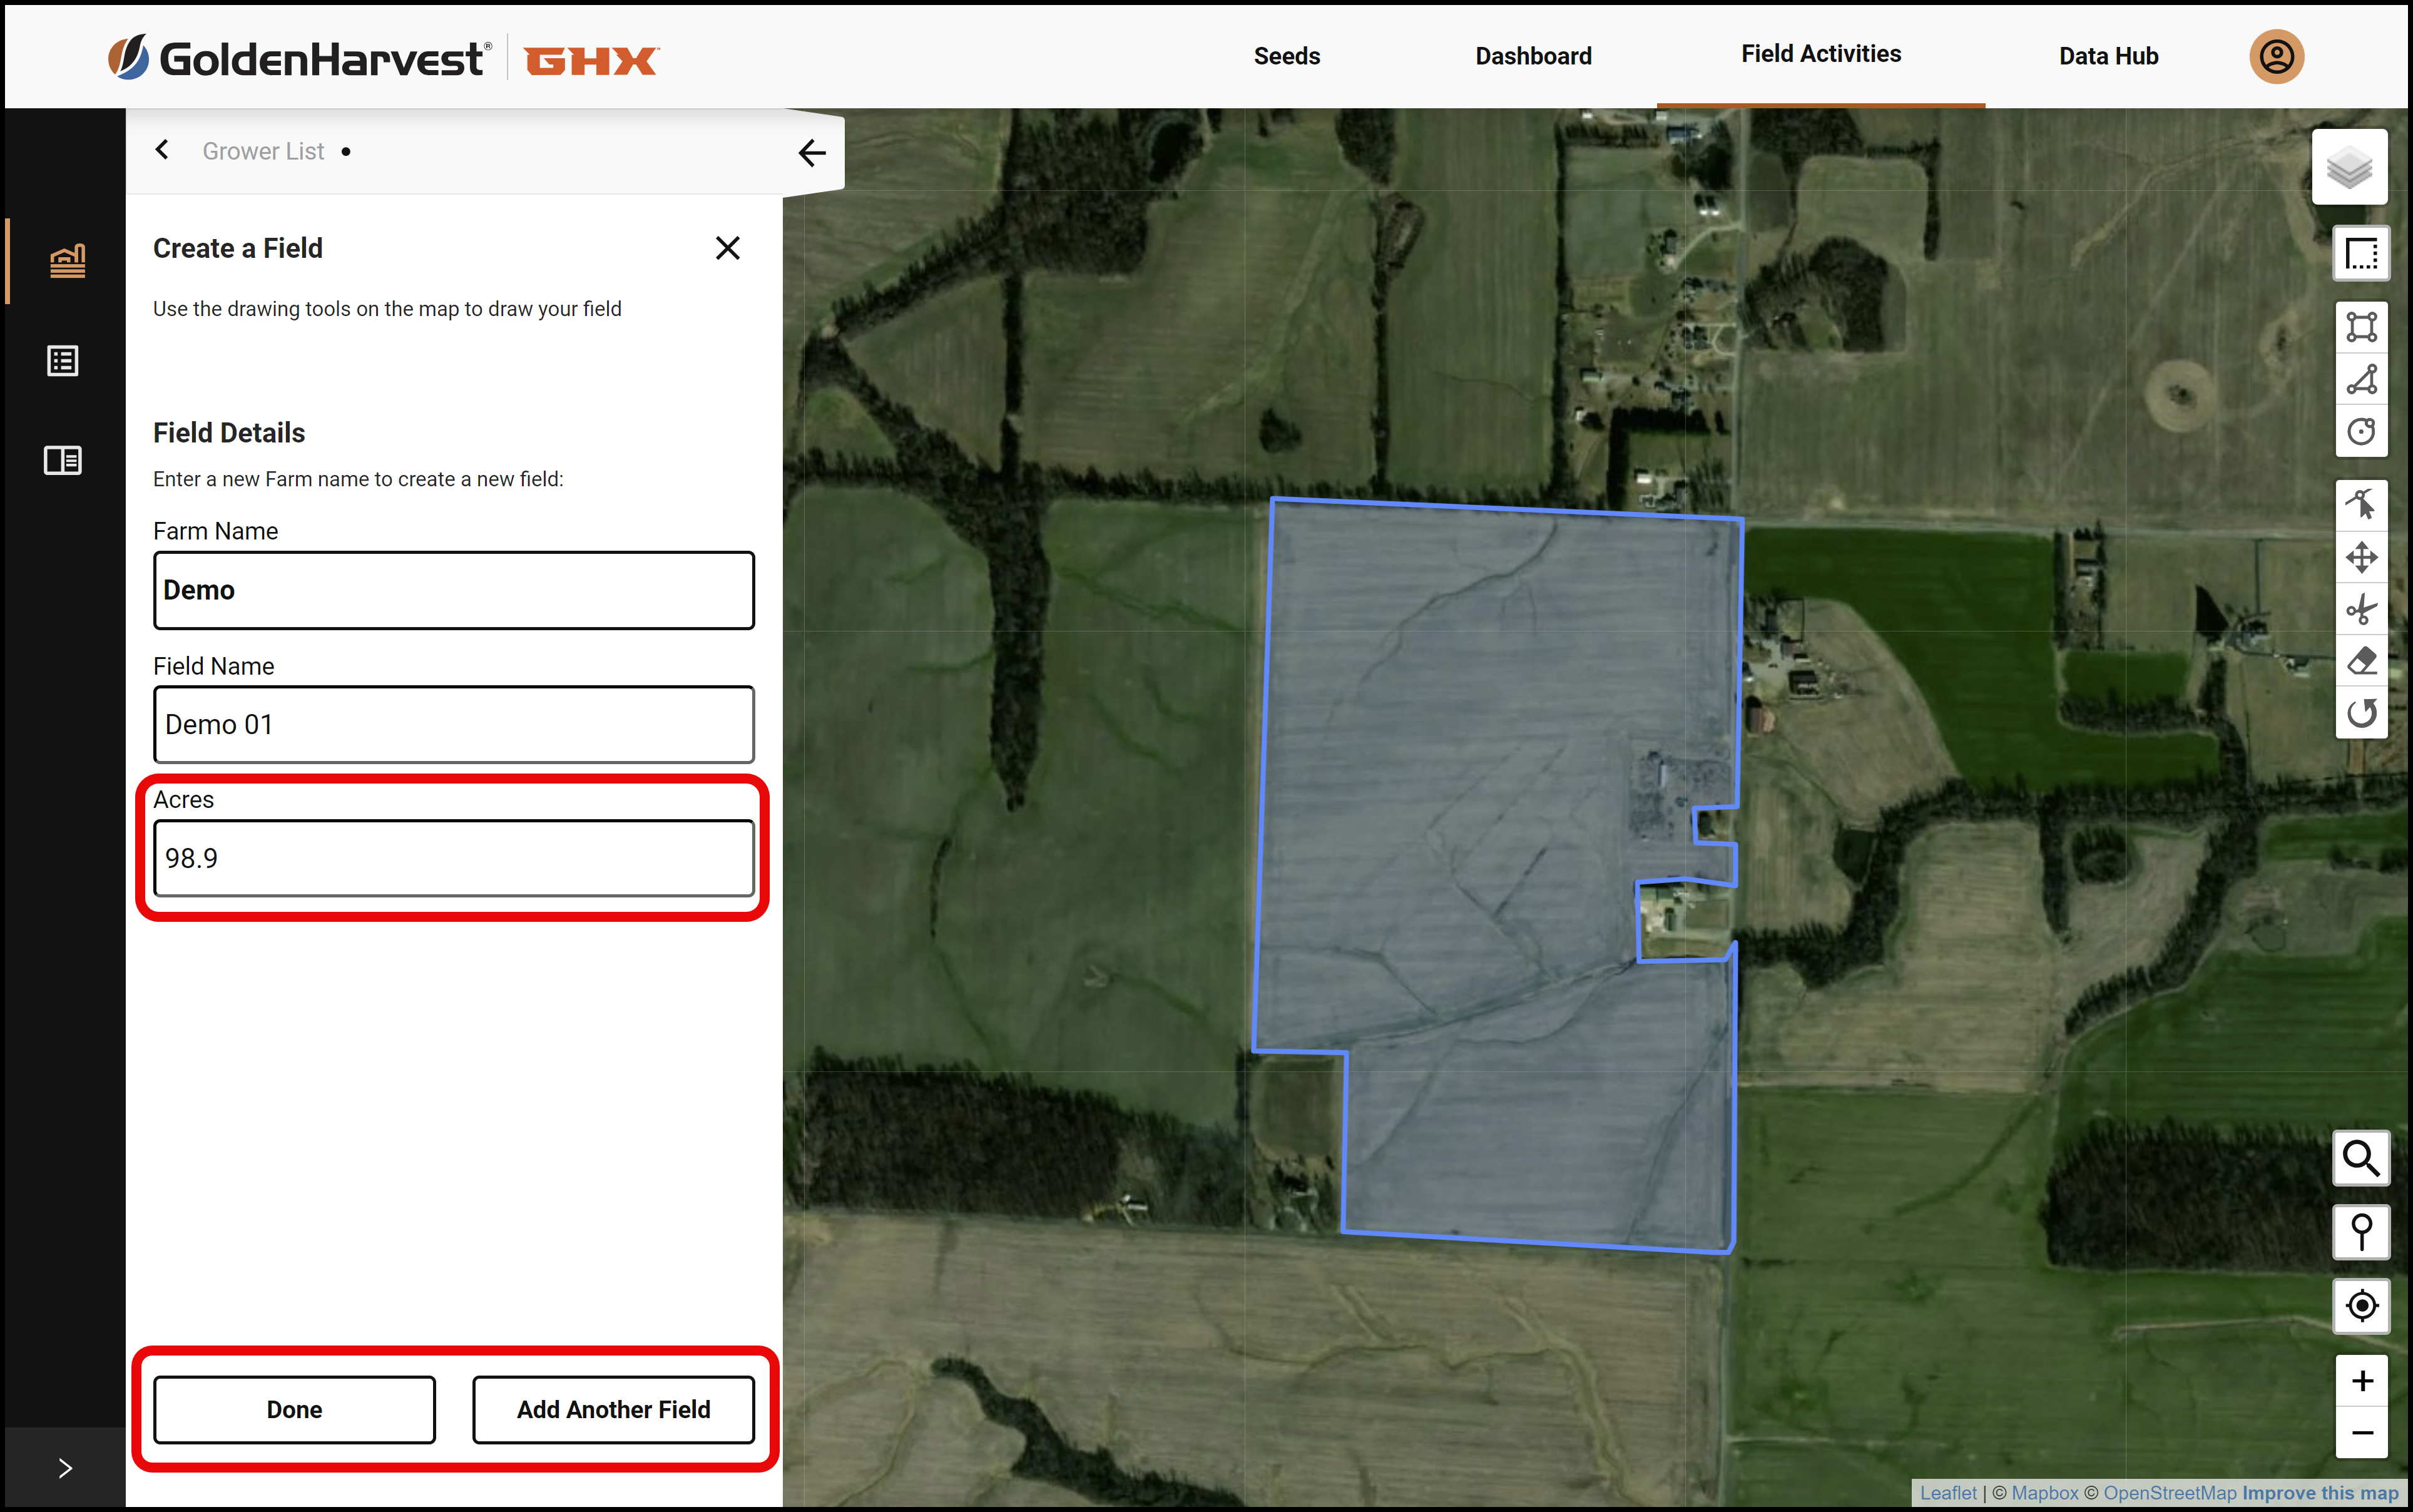Expand the left sidebar with chevron
This screenshot has height=1512, width=2413.
click(x=65, y=1468)
